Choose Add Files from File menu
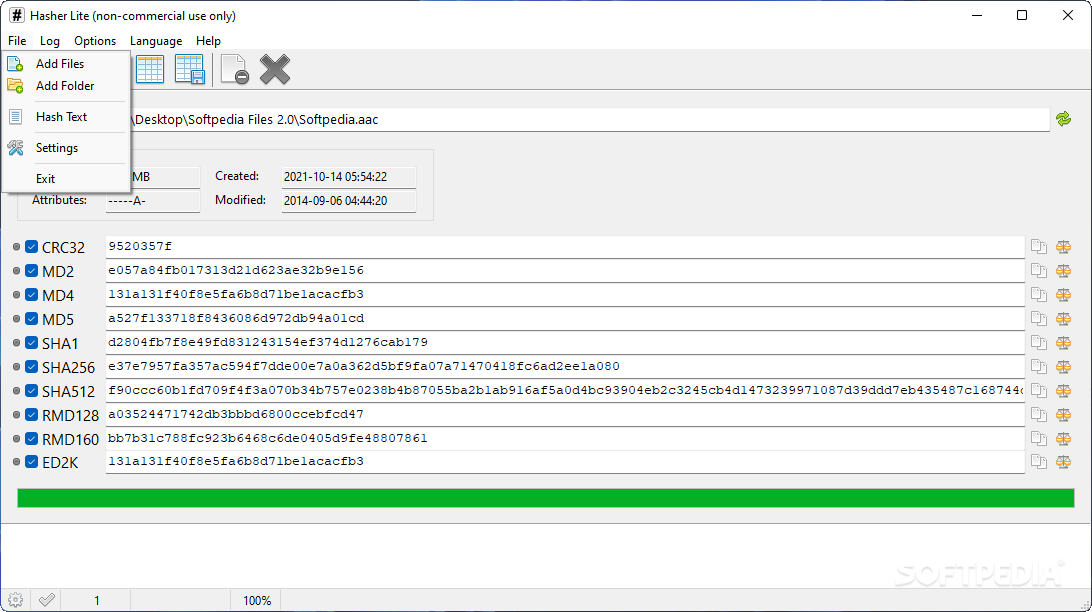This screenshot has height=612, width=1092. 66,64
